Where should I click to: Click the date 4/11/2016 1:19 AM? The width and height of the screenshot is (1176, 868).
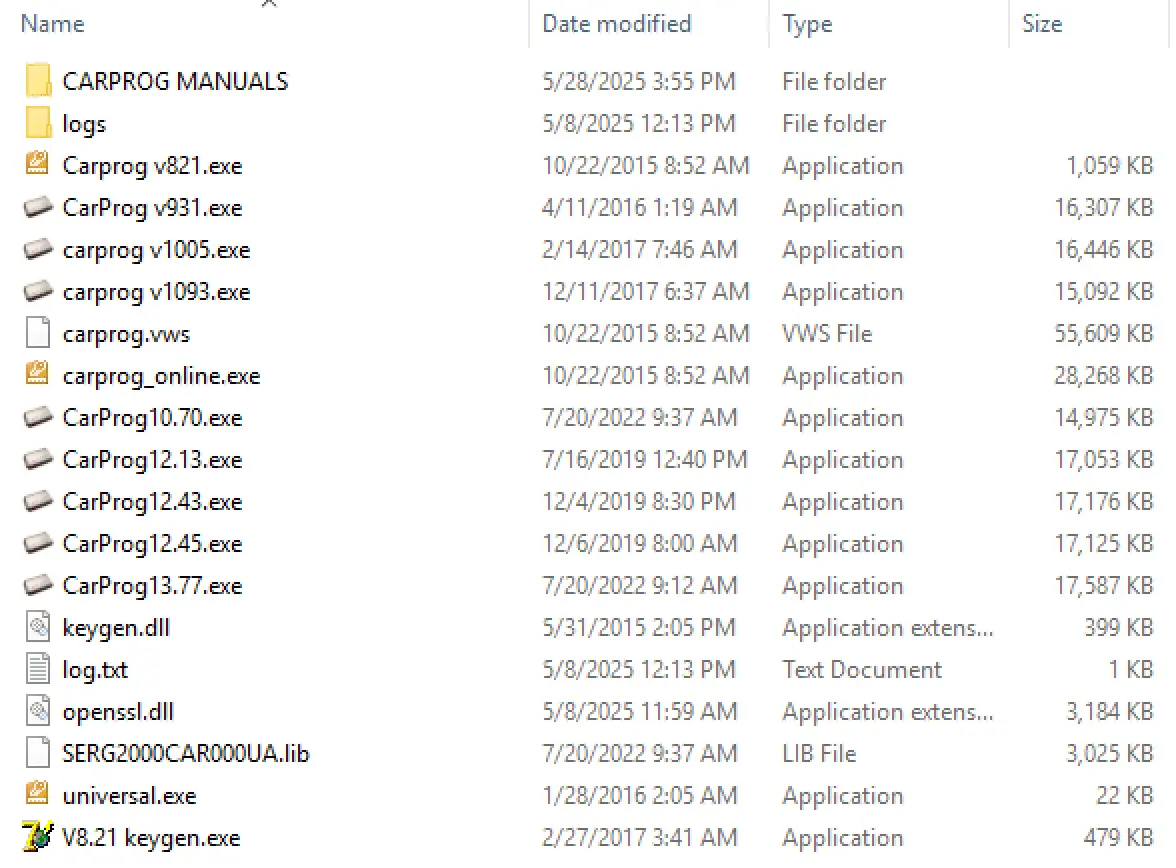coord(639,207)
